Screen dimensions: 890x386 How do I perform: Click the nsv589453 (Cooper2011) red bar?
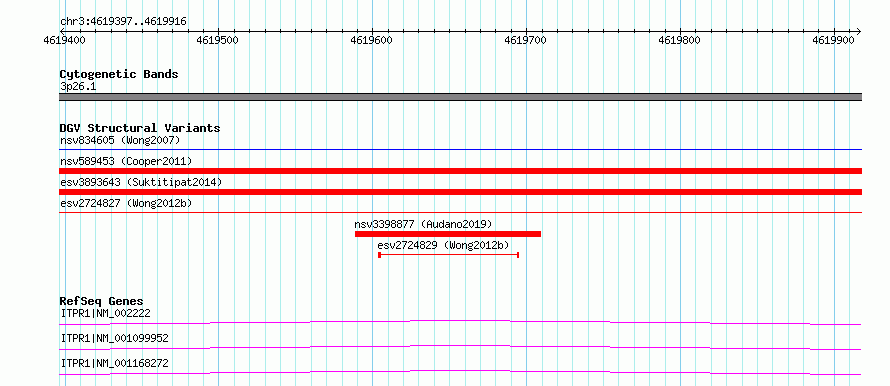click(x=460, y=171)
